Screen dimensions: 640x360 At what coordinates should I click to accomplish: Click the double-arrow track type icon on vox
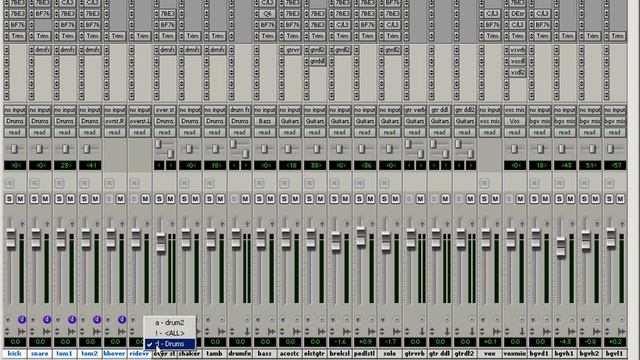pyautogui.click(x=497, y=331)
